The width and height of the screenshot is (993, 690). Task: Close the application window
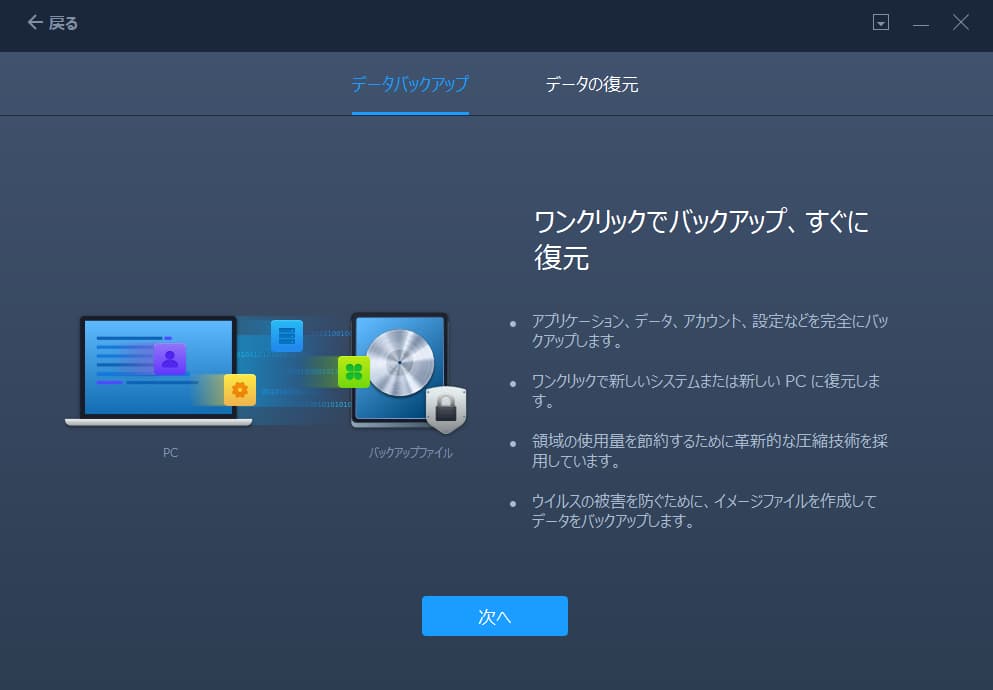pos(961,23)
